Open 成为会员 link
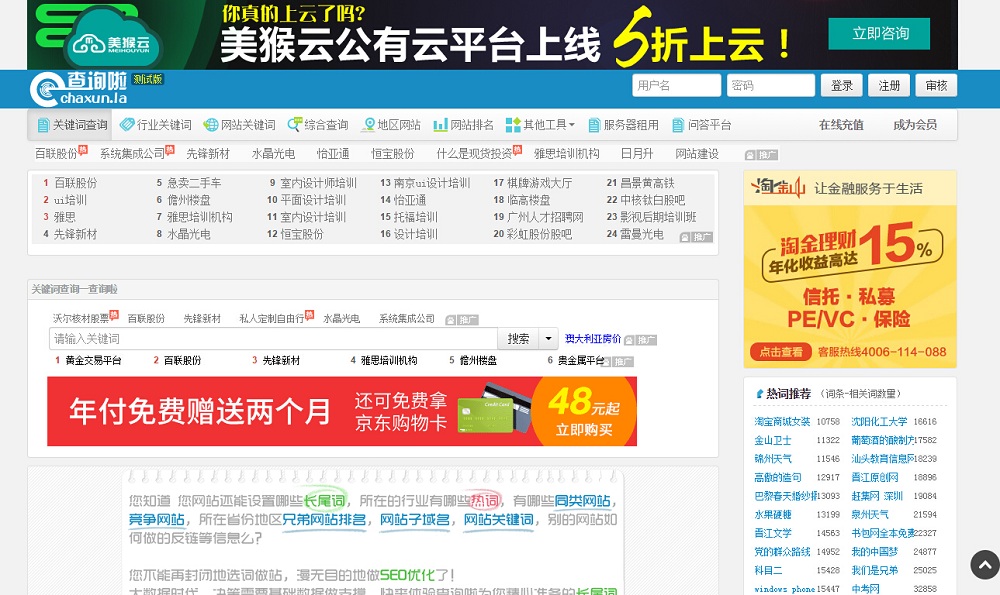The height and width of the screenshot is (595, 1000). coord(915,125)
